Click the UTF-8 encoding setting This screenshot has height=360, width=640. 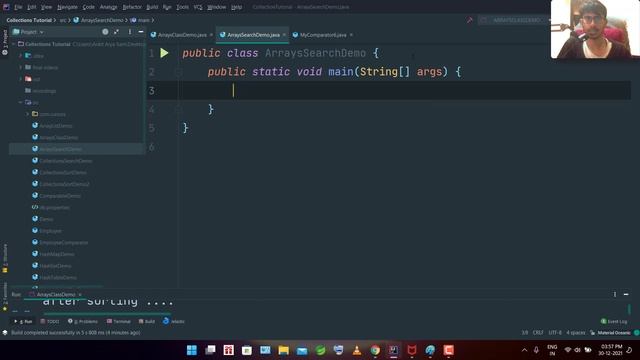[x=555, y=333]
